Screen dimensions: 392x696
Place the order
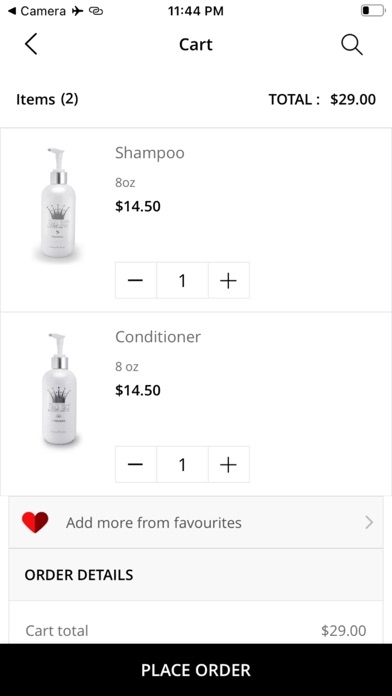(196, 670)
